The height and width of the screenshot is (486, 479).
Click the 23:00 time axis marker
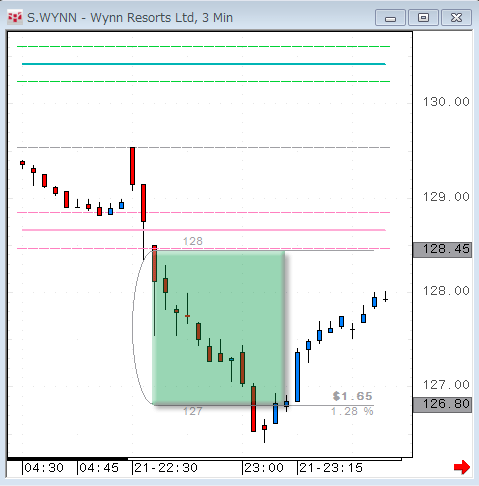263,468
